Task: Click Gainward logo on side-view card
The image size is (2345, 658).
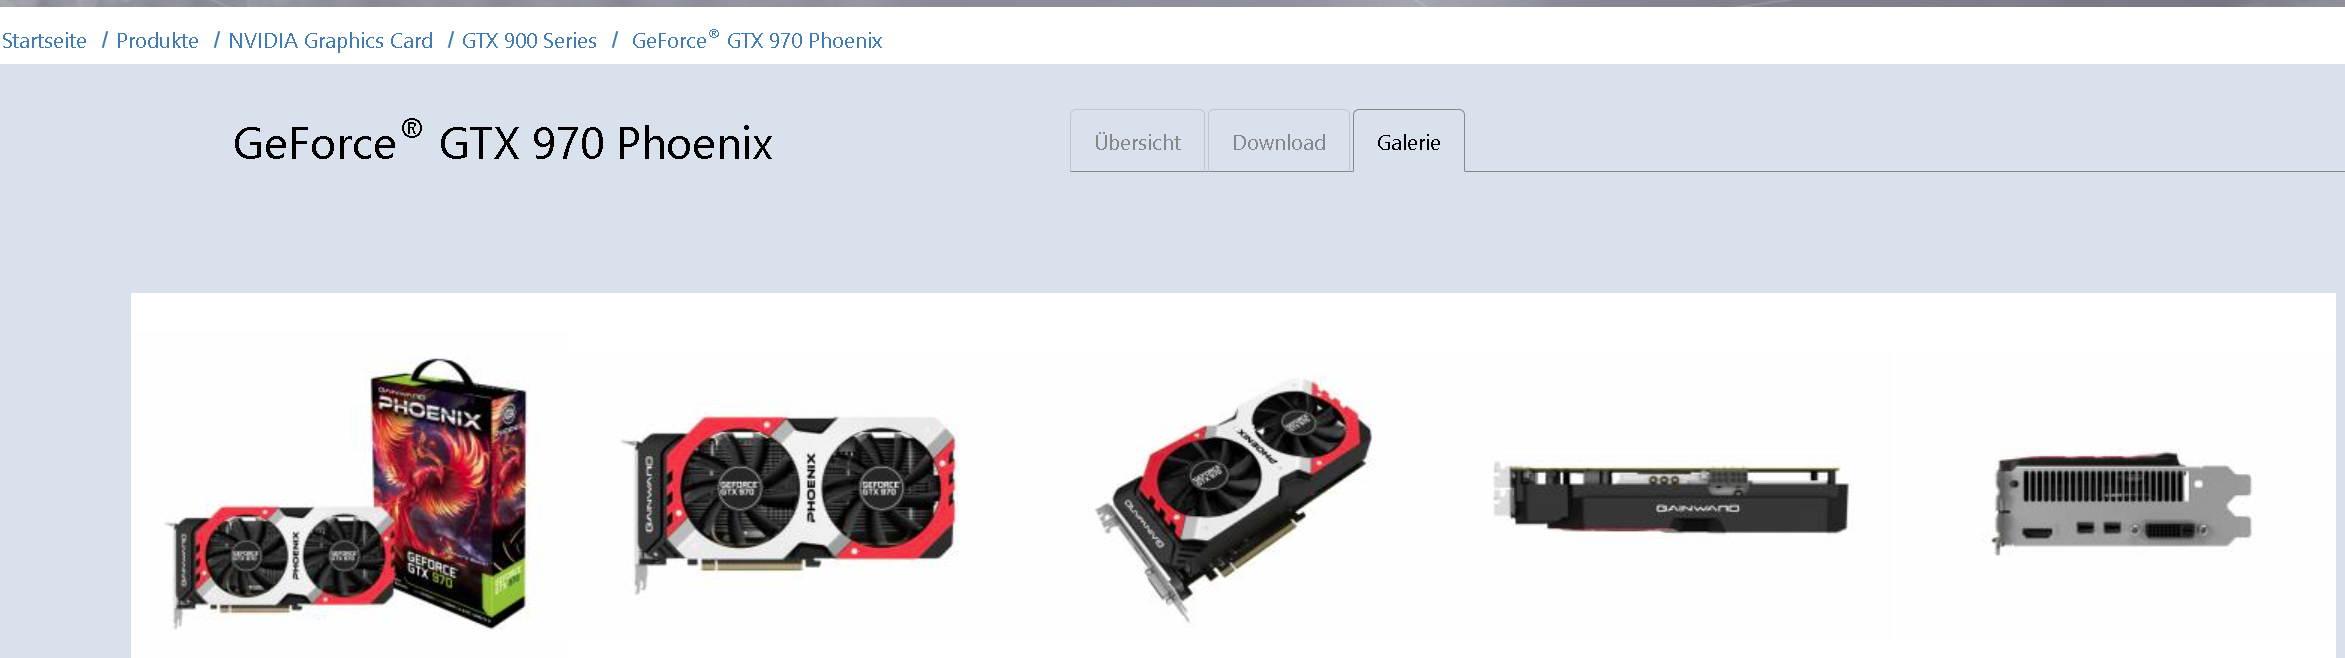Action: [x=1697, y=509]
